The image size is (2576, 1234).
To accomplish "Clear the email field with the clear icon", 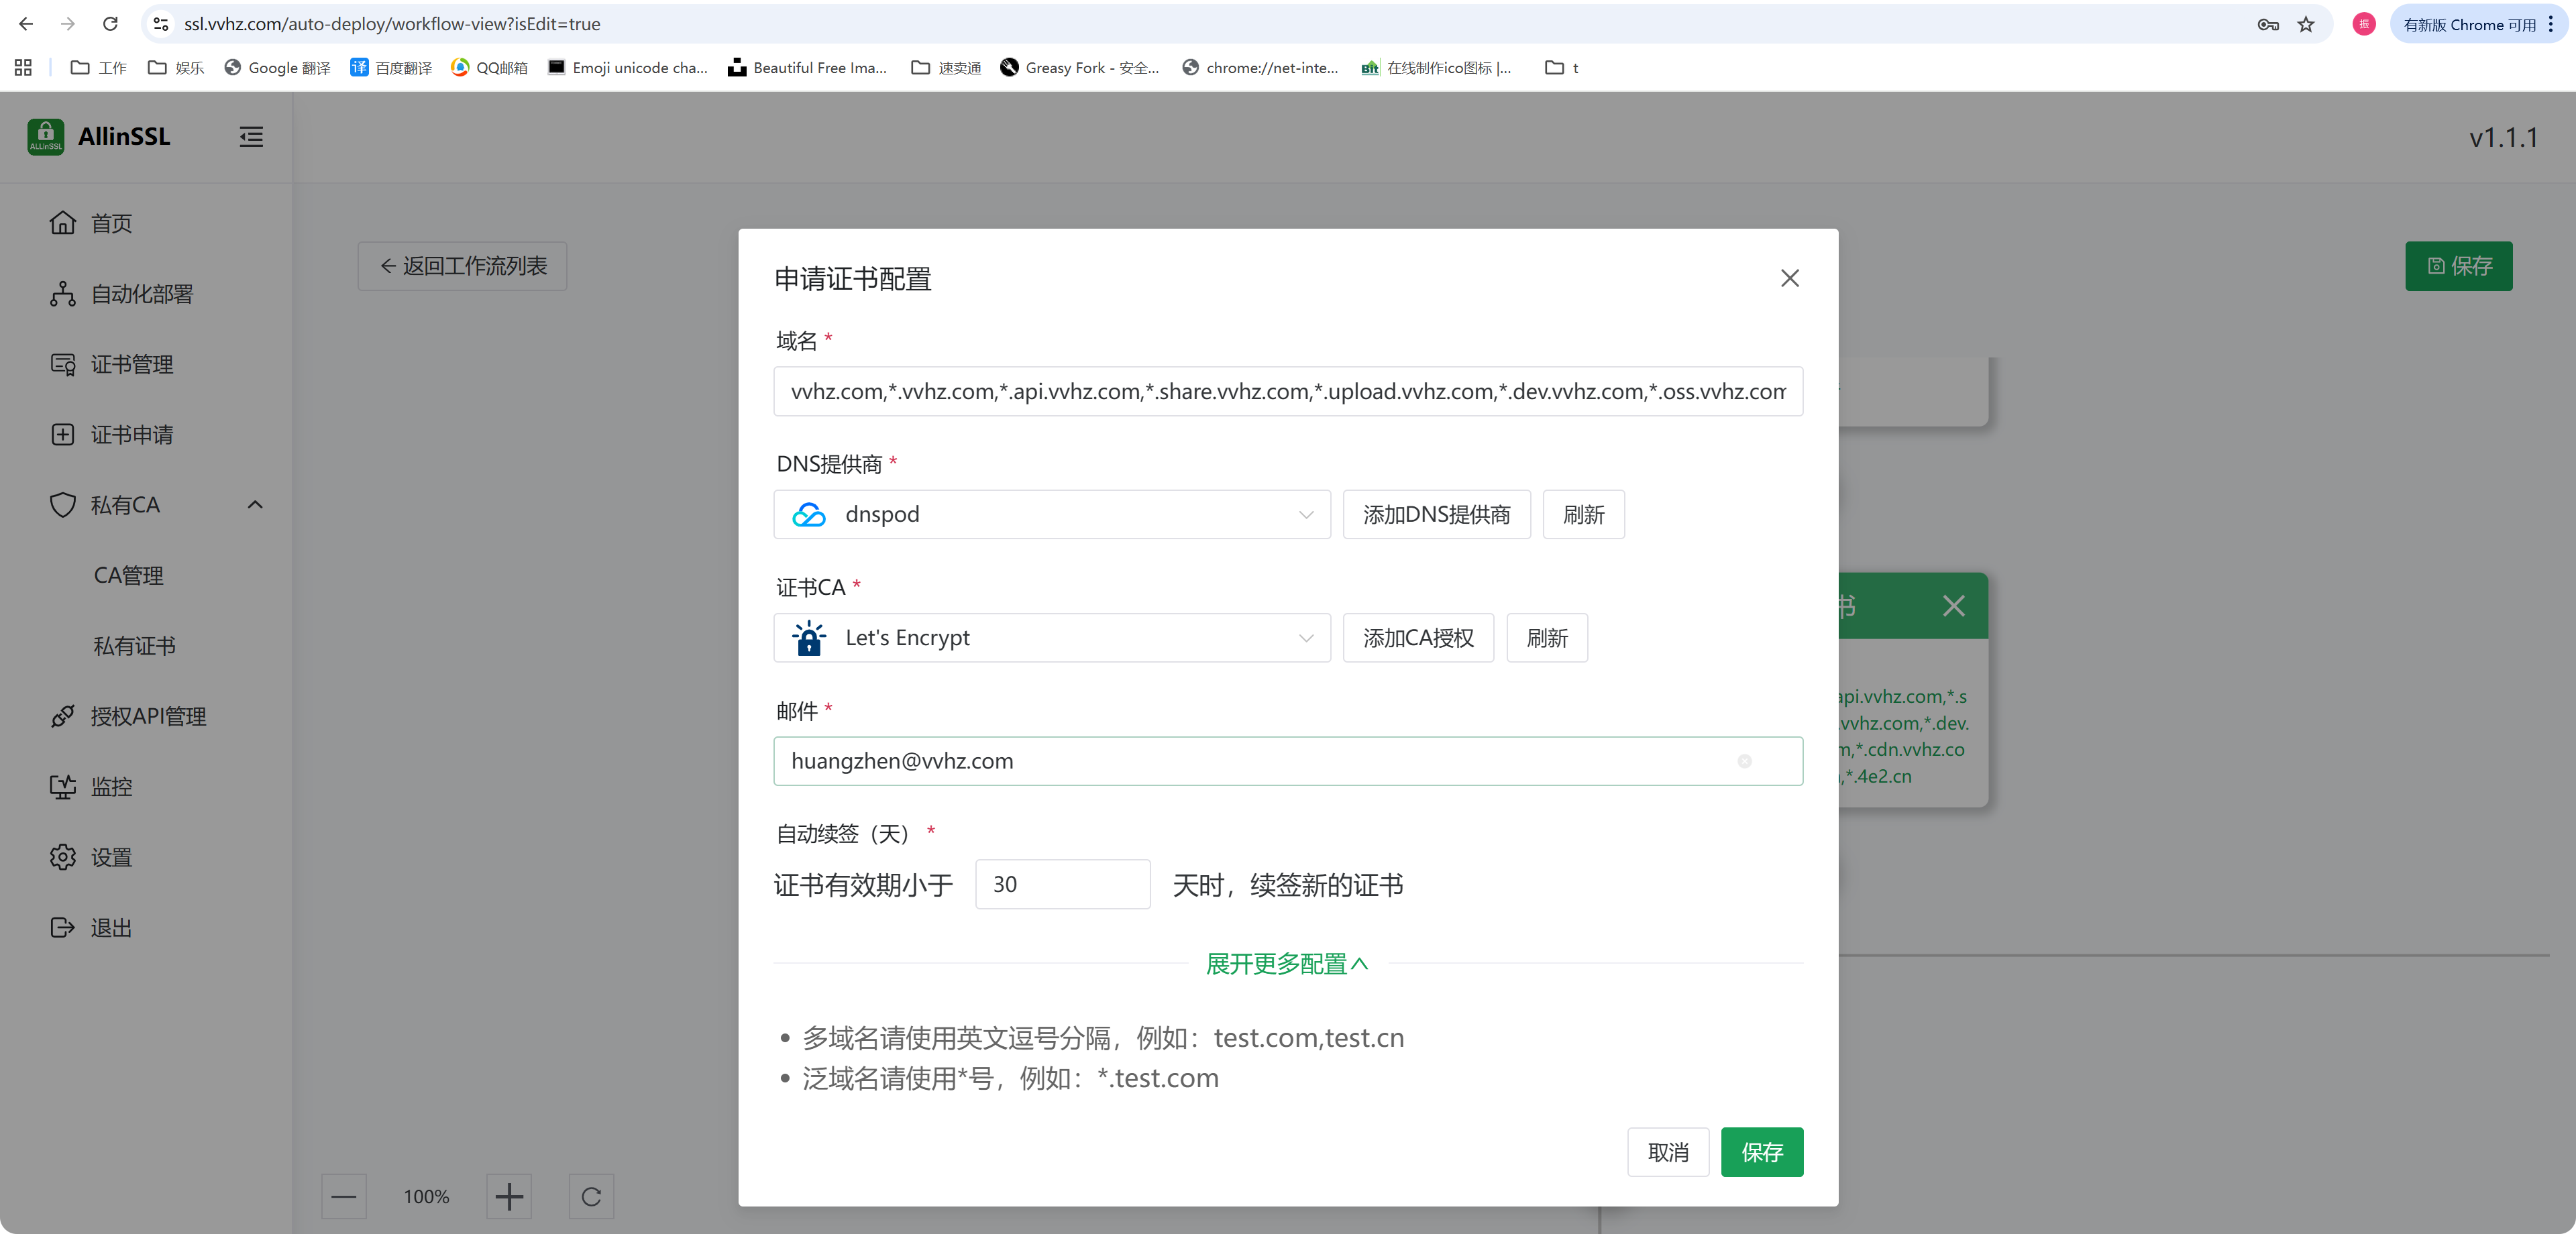I will 1744,761.
